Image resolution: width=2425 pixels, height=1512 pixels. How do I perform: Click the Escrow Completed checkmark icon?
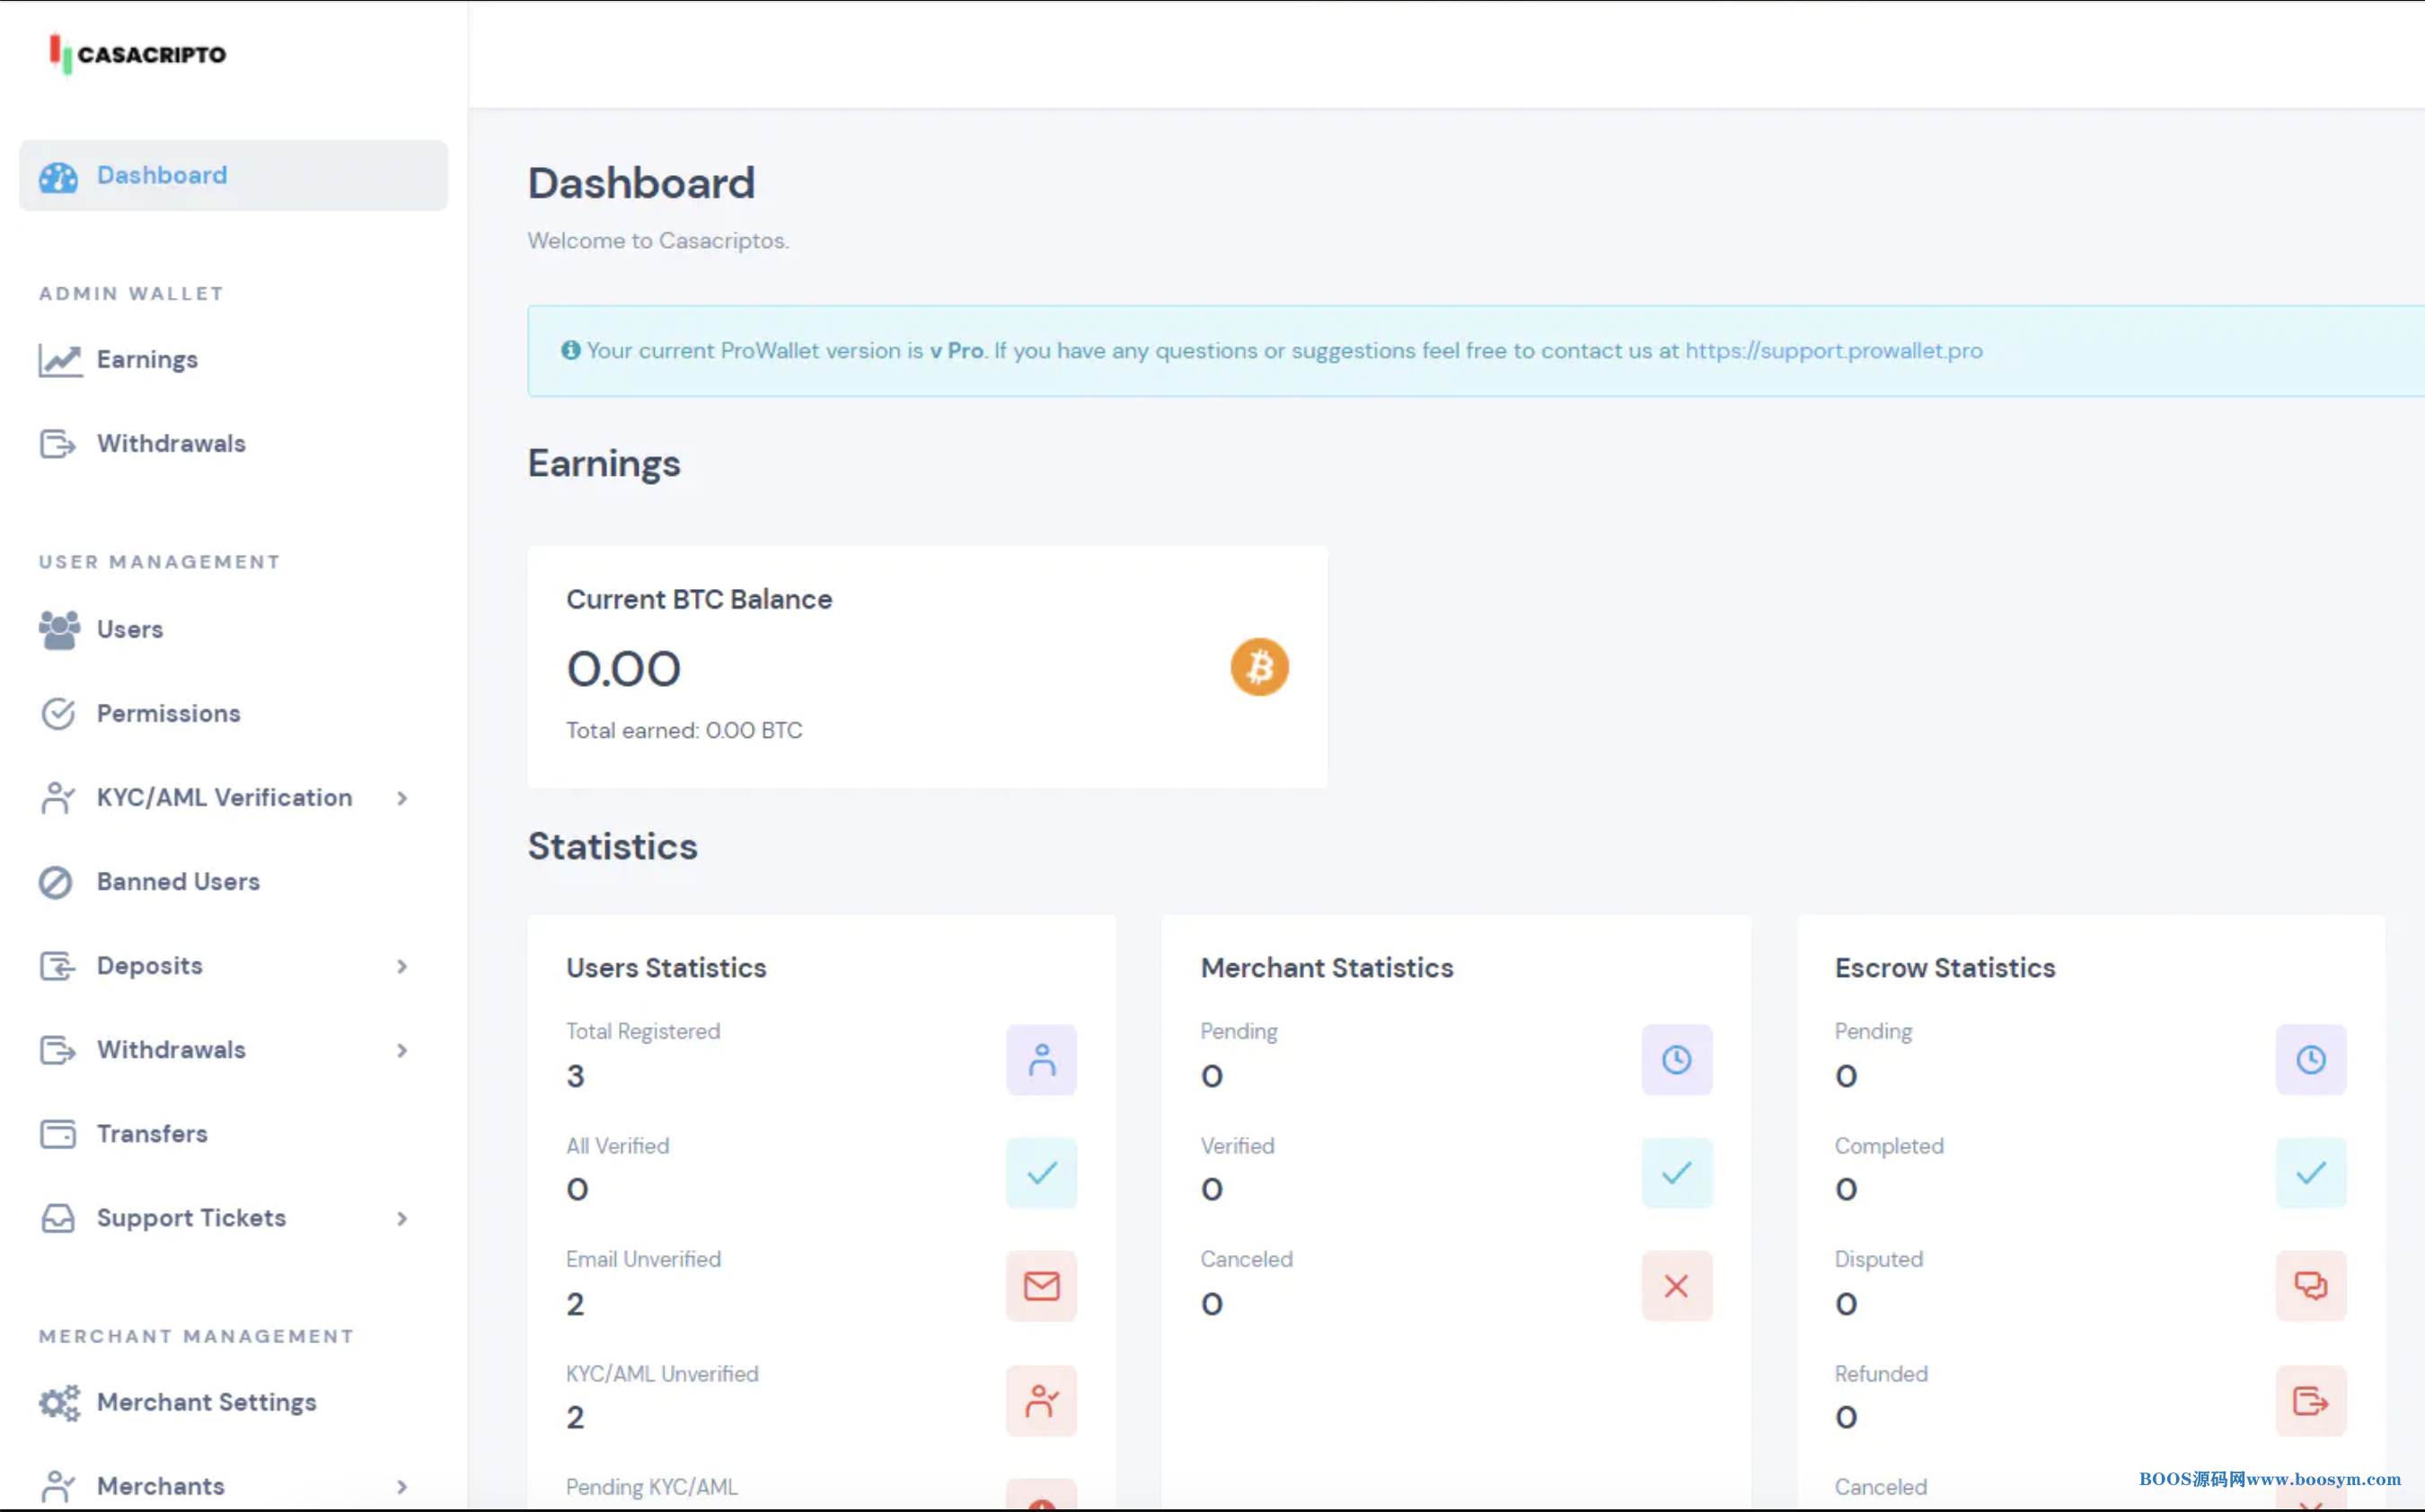pyautogui.click(x=2311, y=1173)
